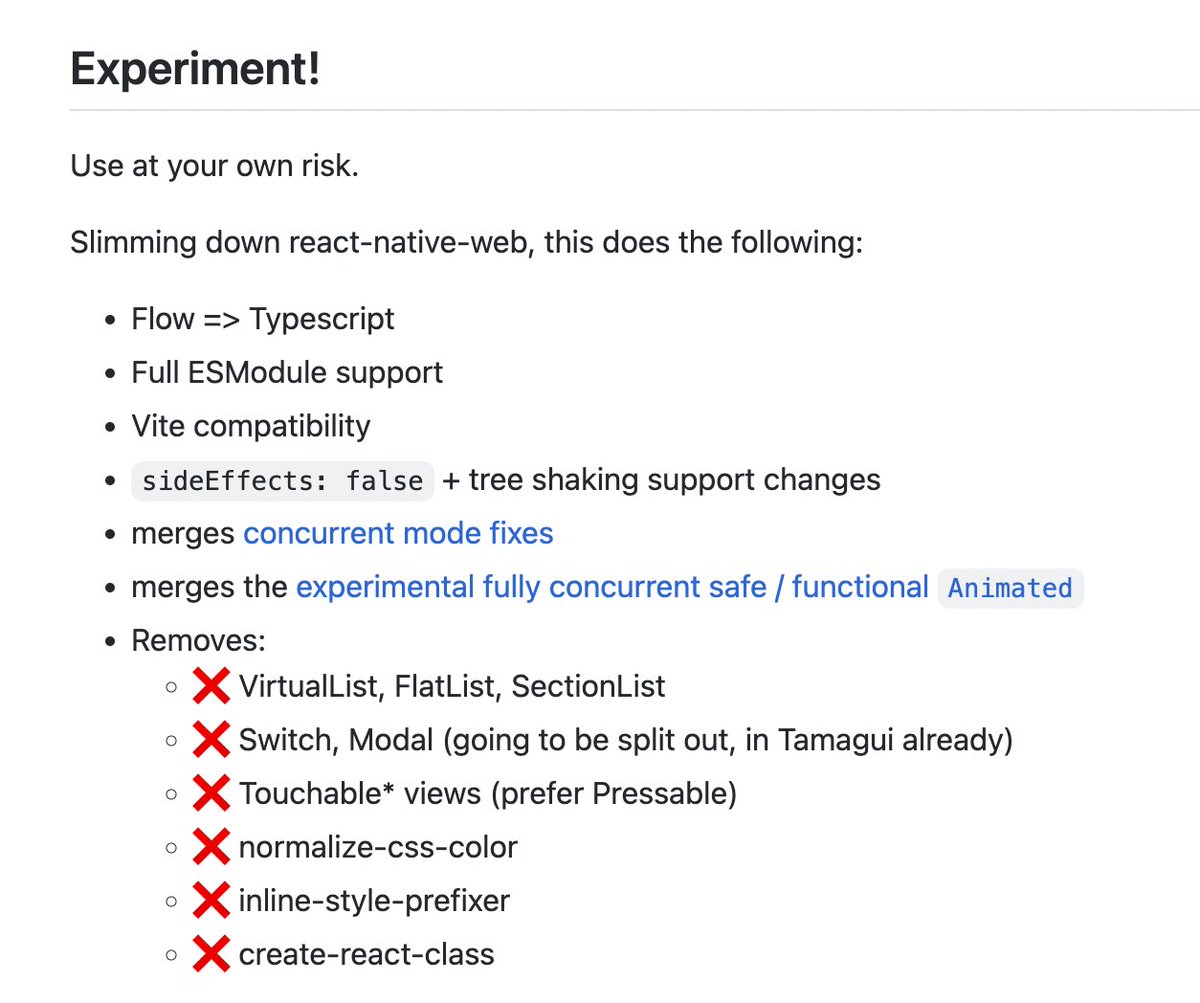Select the red X before create-react-class
Image resolution: width=1200 pixels, height=1003 pixels.
point(211,955)
